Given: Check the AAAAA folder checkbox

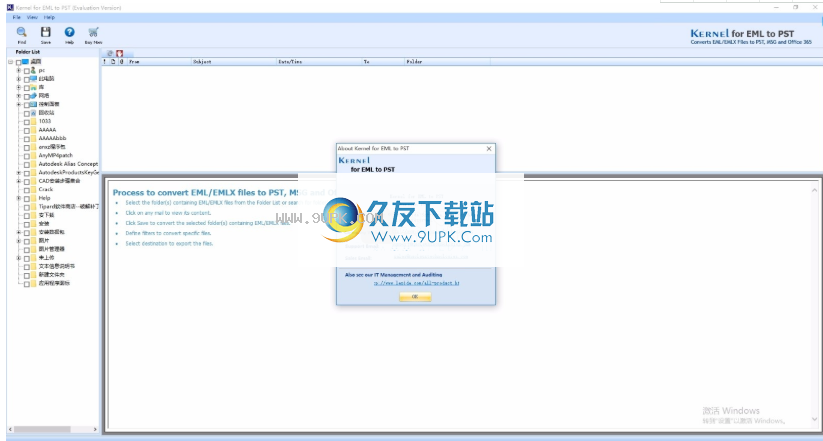Looking at the screenshot, I should [x=27, y=130].
